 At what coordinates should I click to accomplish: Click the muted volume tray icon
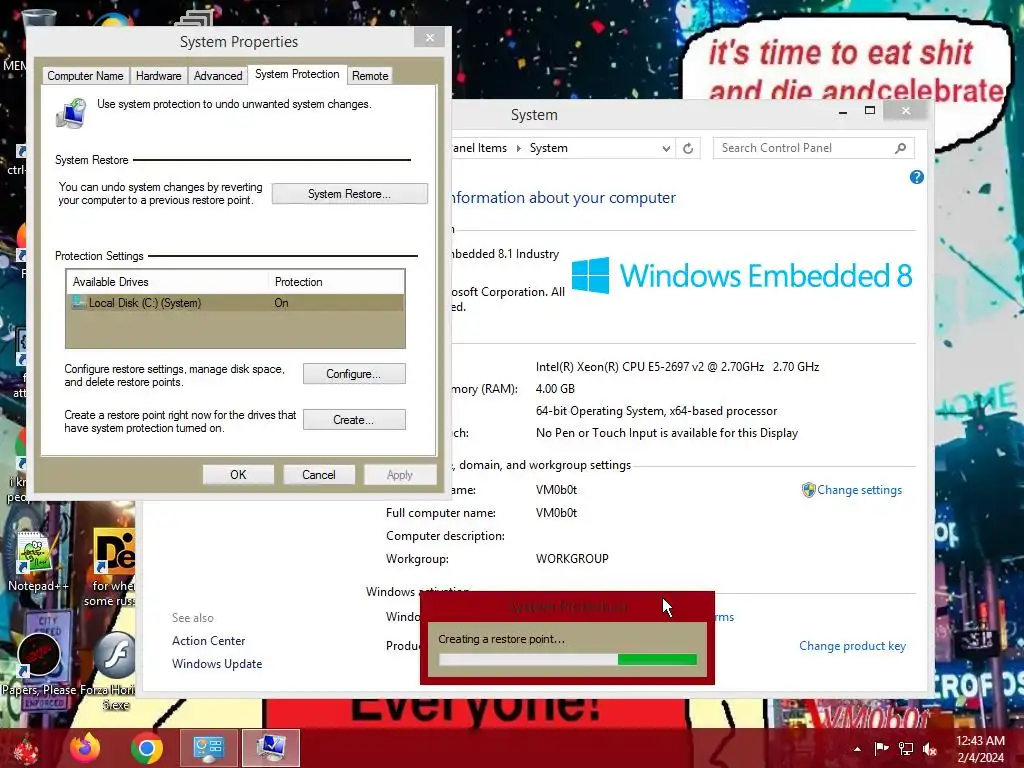point(930,748)
